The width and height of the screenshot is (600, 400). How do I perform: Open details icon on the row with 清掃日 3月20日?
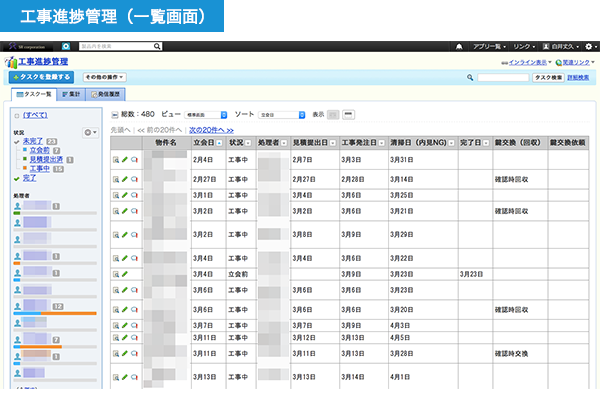click(116, 310)
